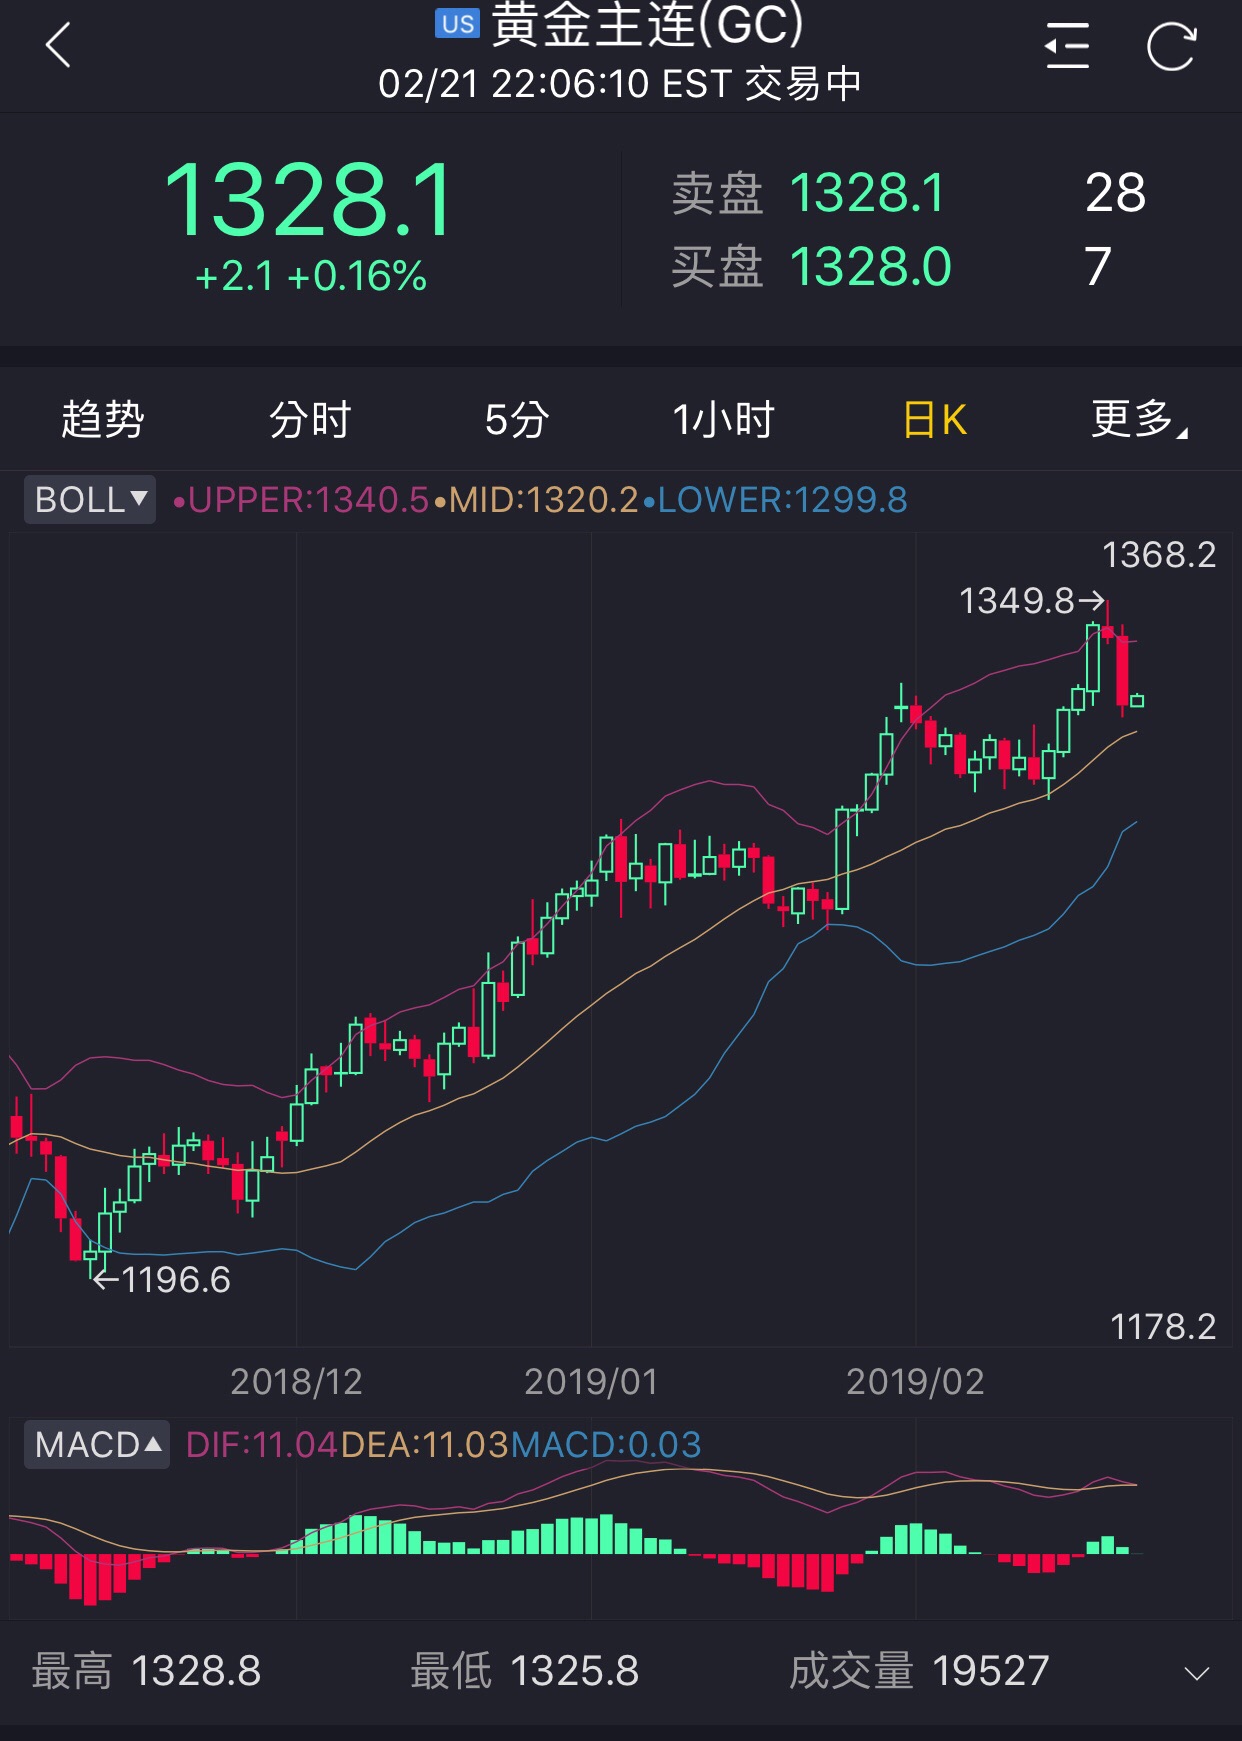This screenshot has width=1242, height=1741.
Task: Switch to the 趋势 tab
Action: click(103, 419)
